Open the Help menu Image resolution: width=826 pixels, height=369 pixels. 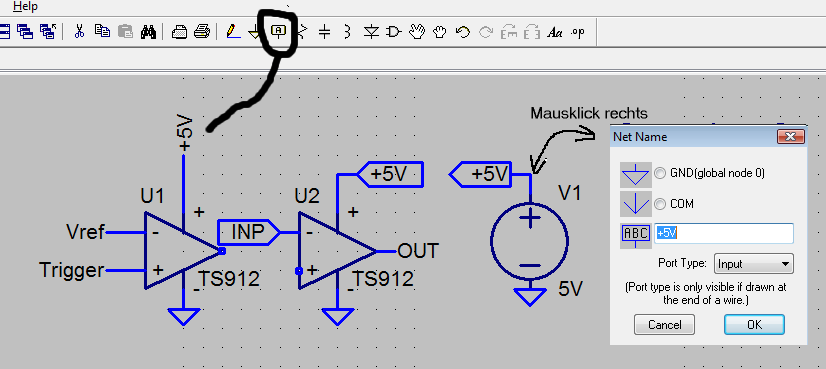coord(25,6)
